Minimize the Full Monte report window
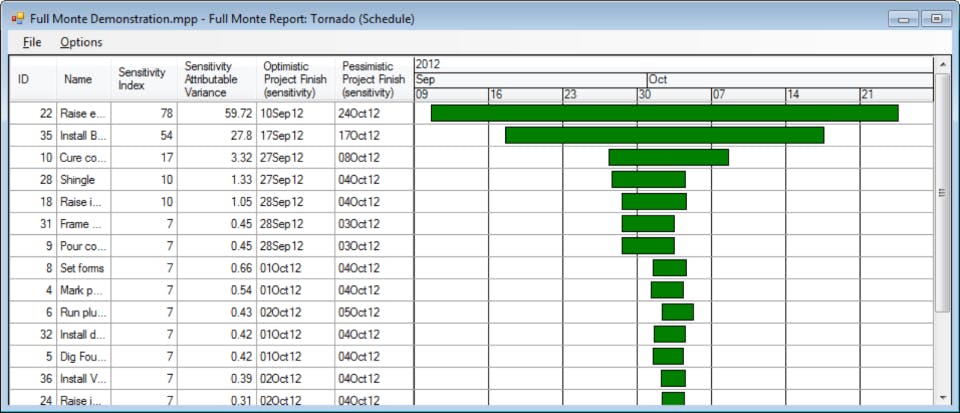This screenshot has width=960, height=413. point(904,19)
